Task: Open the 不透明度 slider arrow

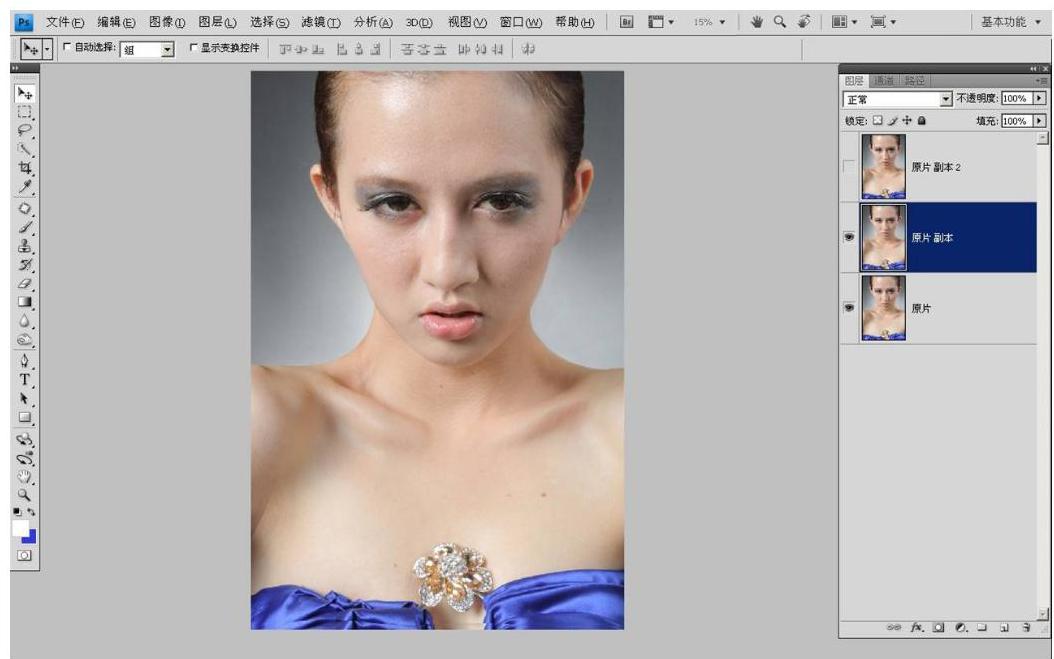Action: coord(1039,98)
